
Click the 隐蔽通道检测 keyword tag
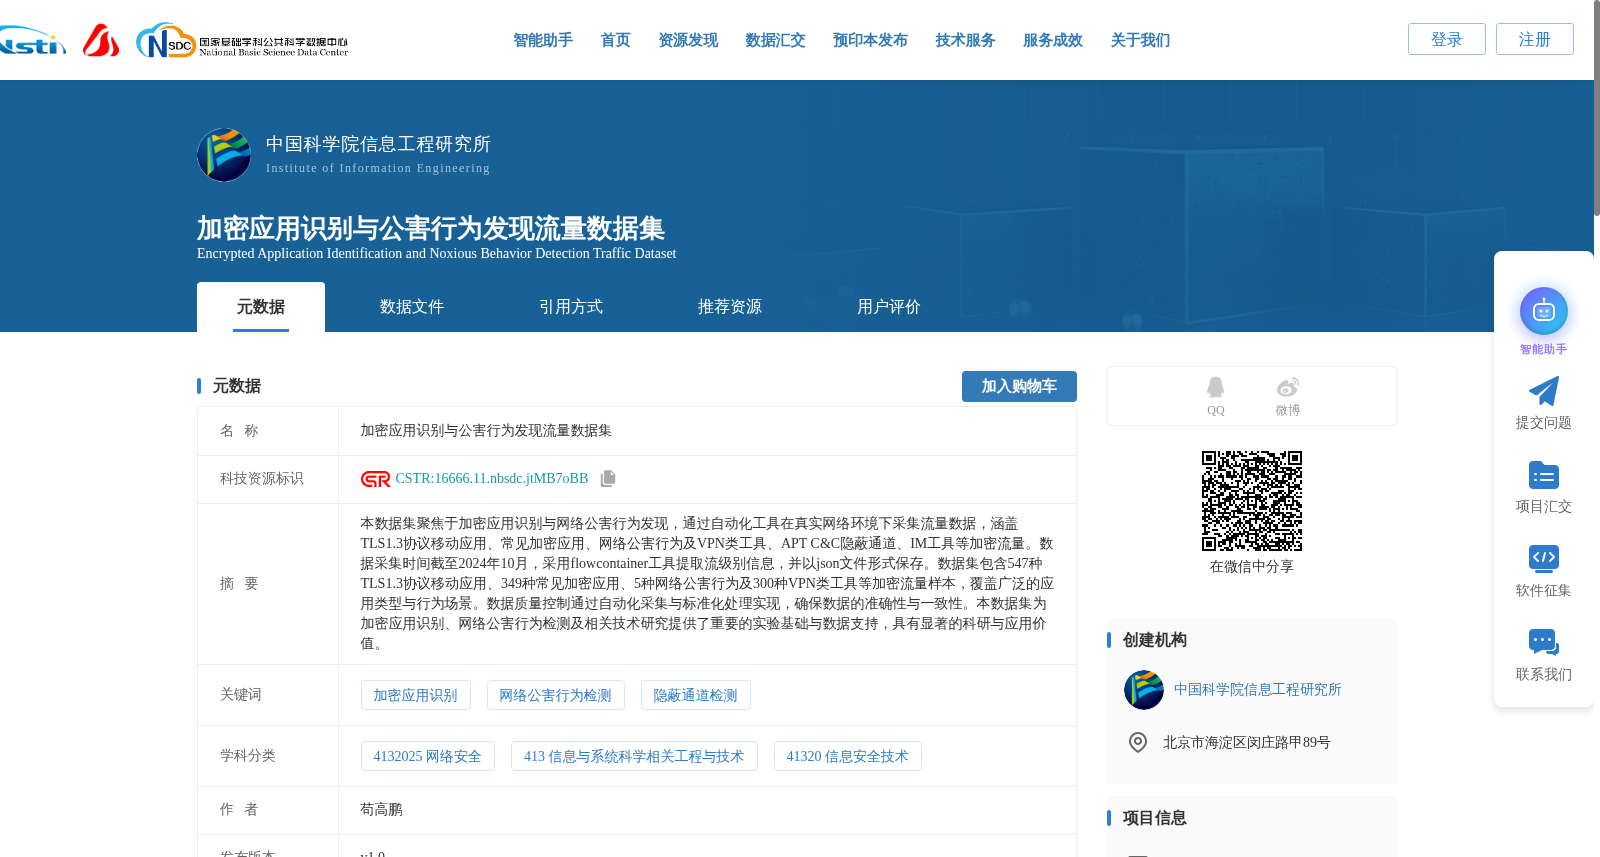tap(695, 695)
